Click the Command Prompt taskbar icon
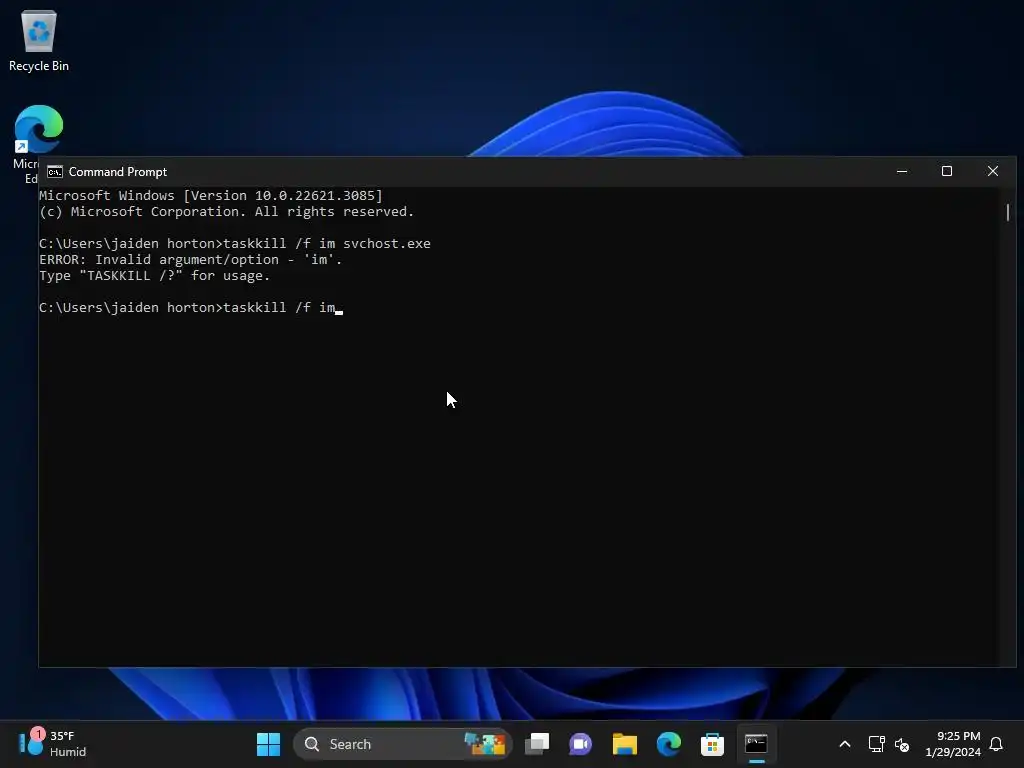This screenshot has height=768, width=1024. (x=756, y=744)
